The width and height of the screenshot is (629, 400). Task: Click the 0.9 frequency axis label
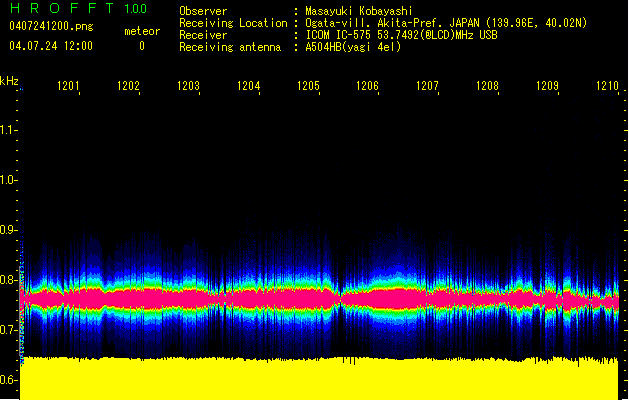(9, 230)
